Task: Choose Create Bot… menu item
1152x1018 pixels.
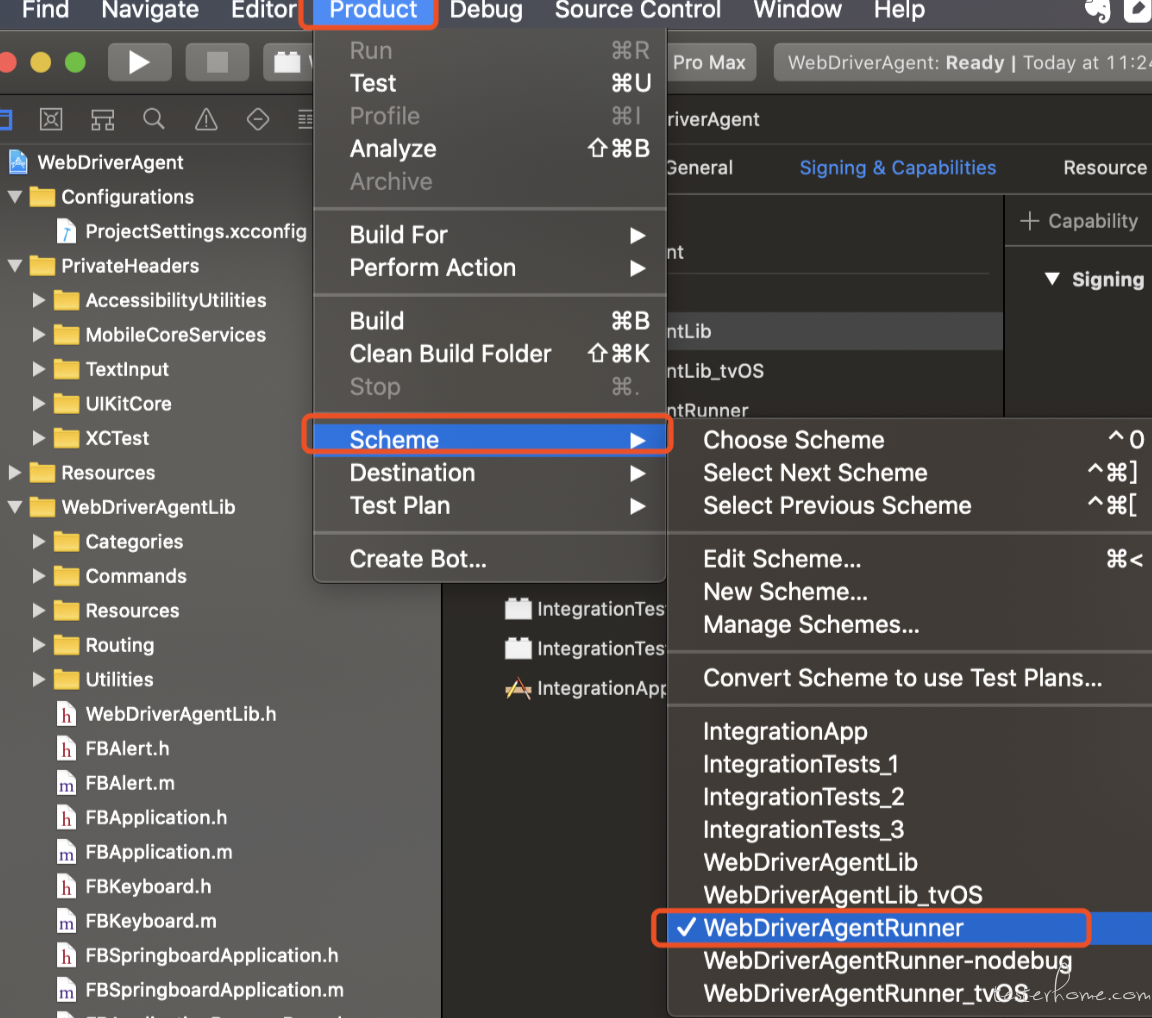Action: [x=489, y=559]
